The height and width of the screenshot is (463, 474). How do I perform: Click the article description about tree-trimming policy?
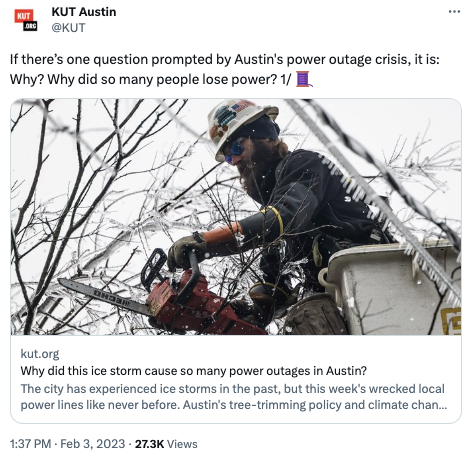233,397
